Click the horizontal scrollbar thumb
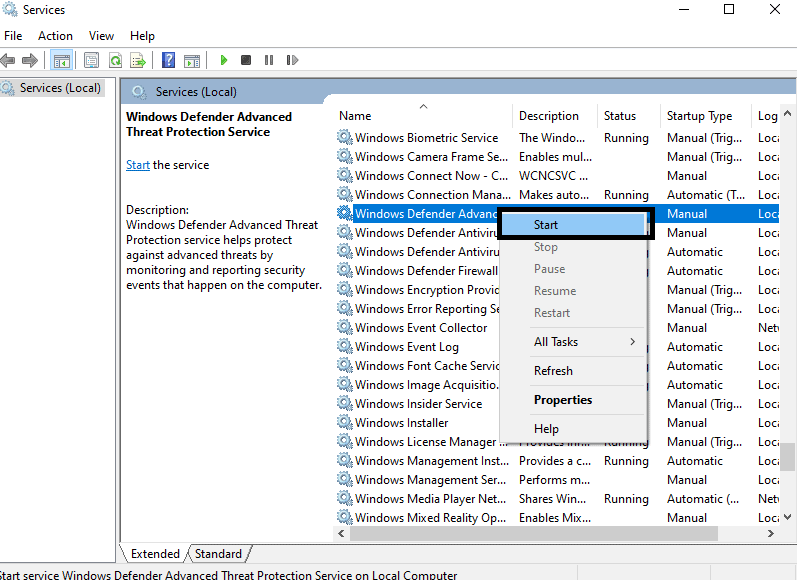The height and width of the screenshot is (580, 797). point(534,533)
